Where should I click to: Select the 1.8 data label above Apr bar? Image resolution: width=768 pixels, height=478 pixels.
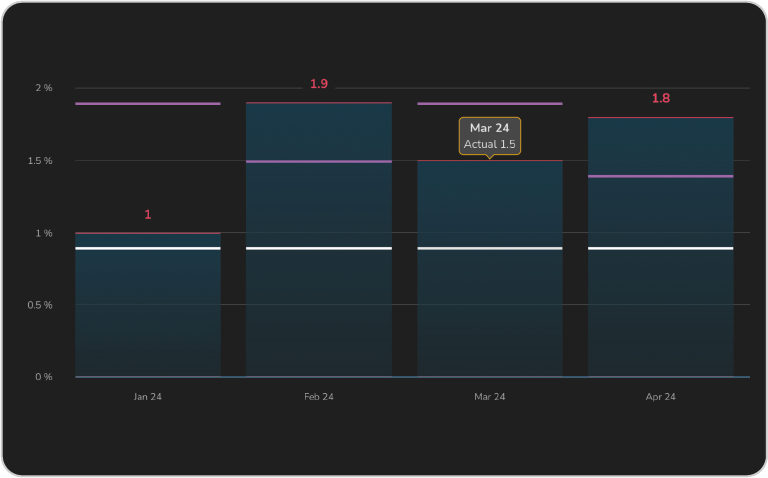[661, 99]
